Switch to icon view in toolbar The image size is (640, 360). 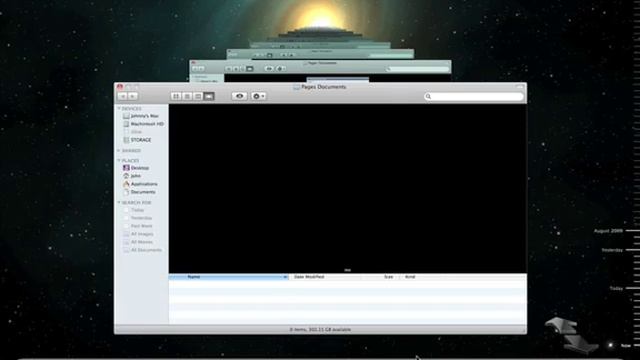[x=176, y=96]
